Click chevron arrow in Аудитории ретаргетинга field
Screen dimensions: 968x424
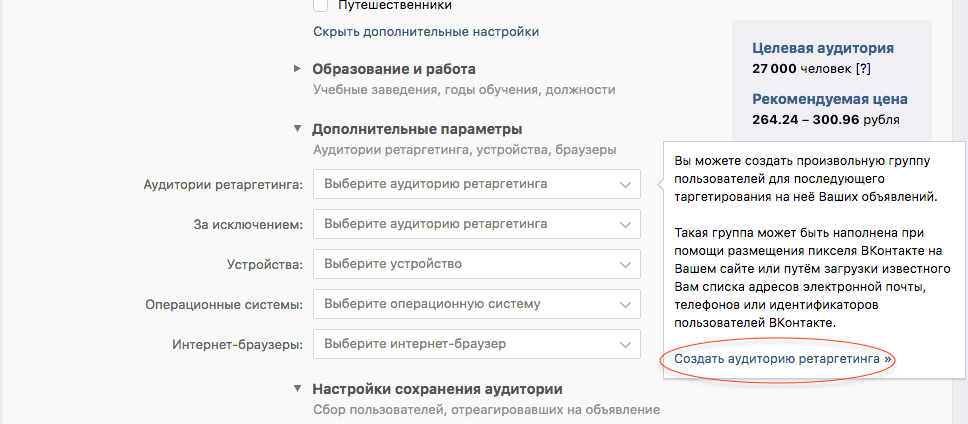625,185
